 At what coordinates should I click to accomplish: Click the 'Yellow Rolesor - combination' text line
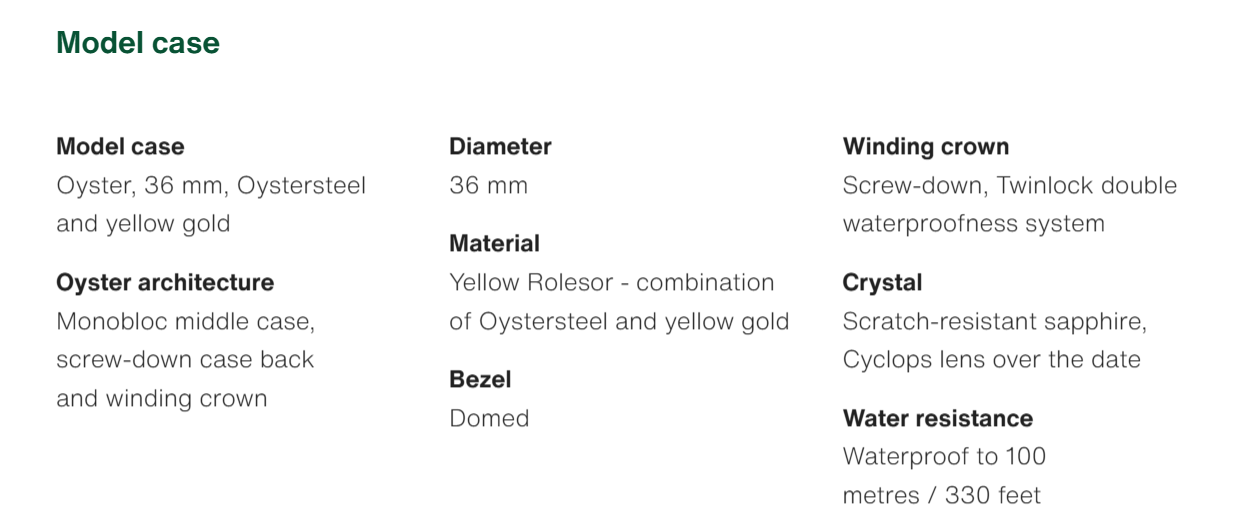click(612, 282)
